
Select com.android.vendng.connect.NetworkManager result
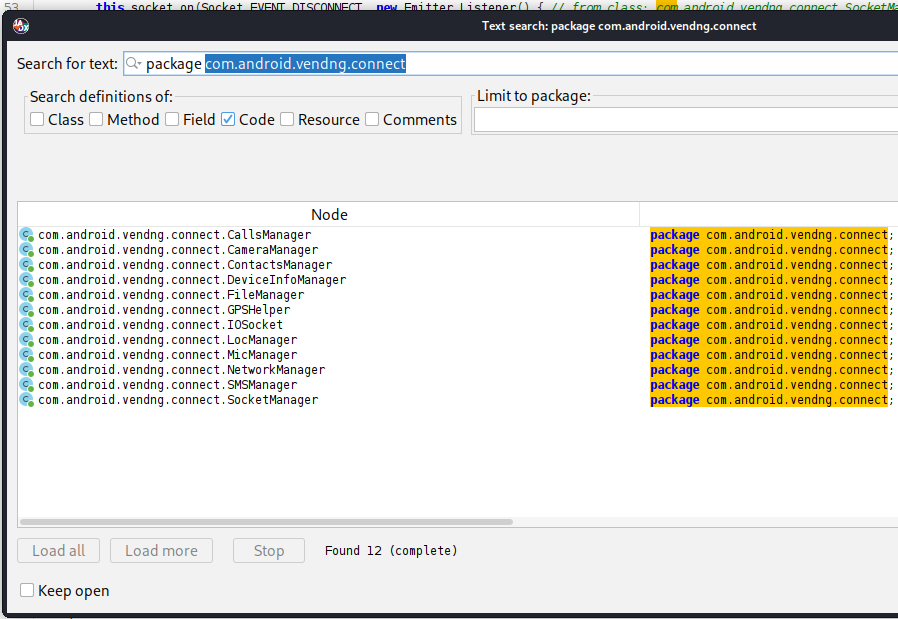[x=182, y=370]
